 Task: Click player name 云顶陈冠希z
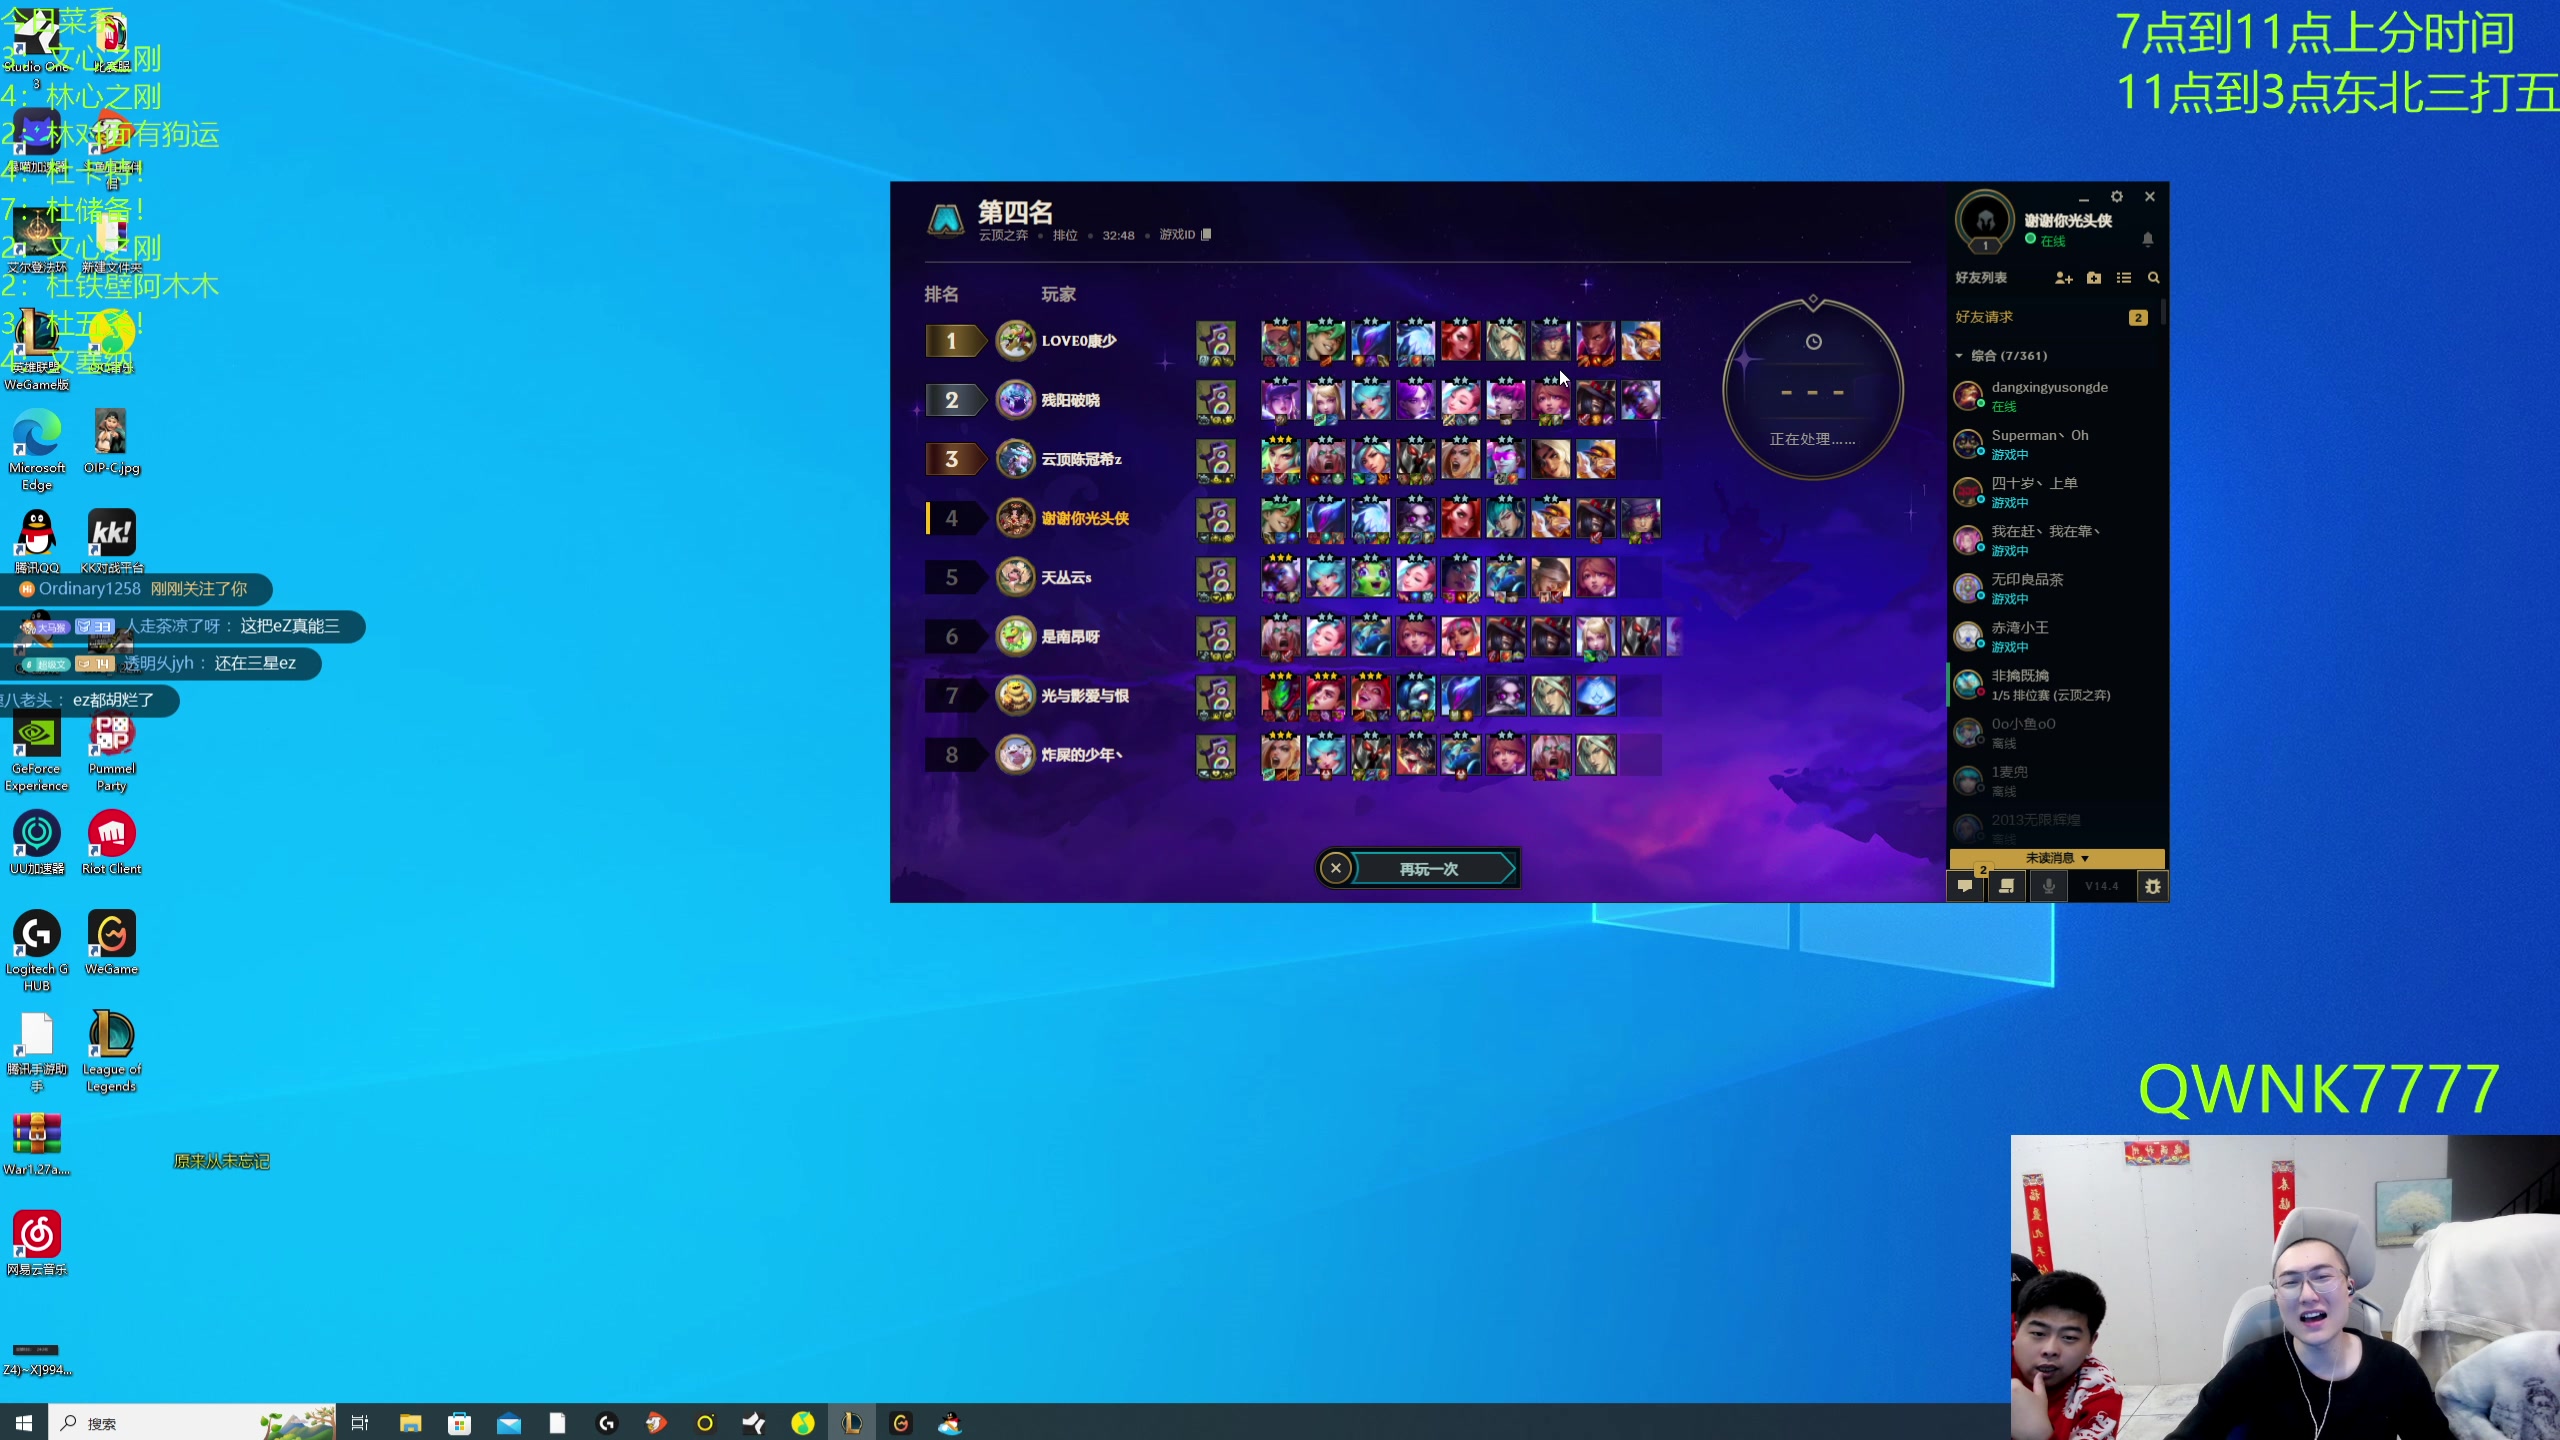point(1081,459)
